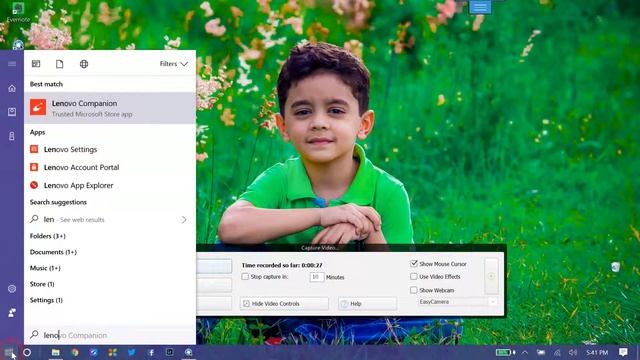Click the Windows Start button
The width and height of the screenshot is (640, 360).
[x=9, y=352]
